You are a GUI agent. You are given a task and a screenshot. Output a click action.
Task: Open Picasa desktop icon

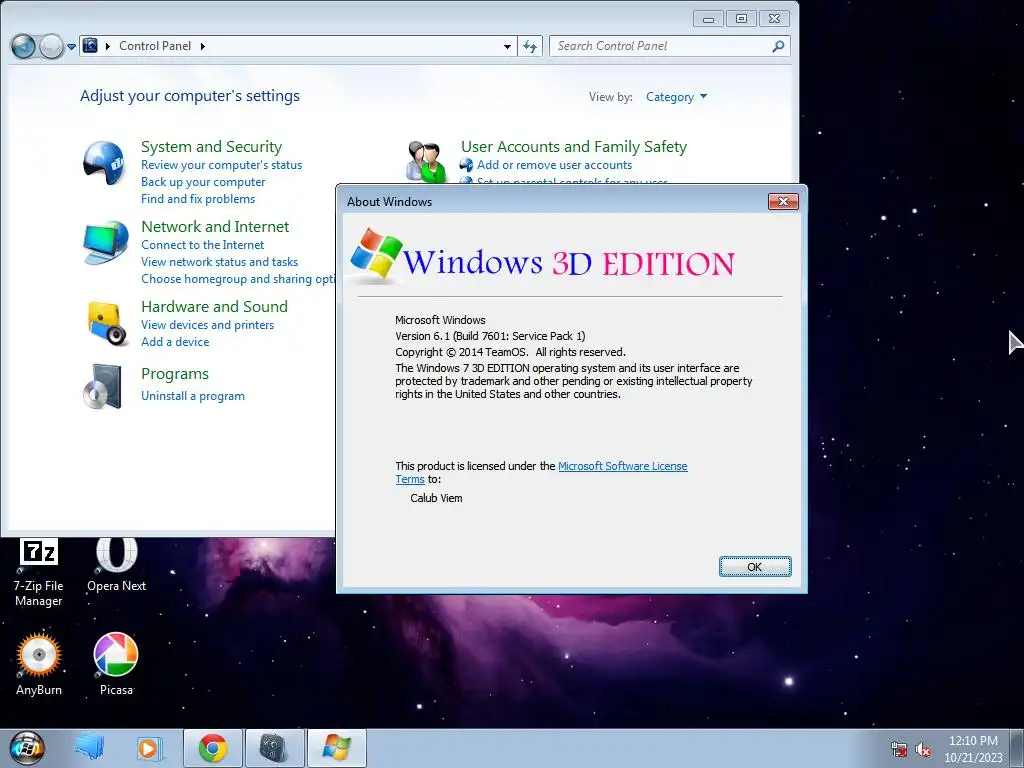[x=116, y=664]
